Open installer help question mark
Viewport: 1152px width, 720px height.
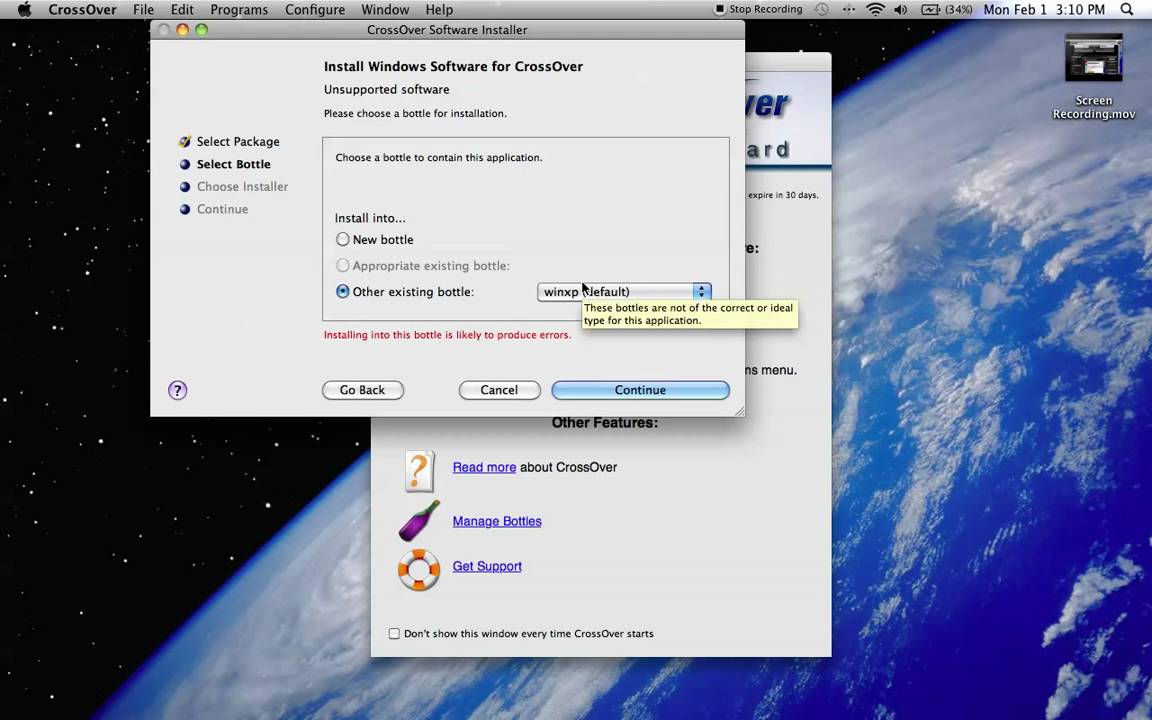tap(177, 390)
